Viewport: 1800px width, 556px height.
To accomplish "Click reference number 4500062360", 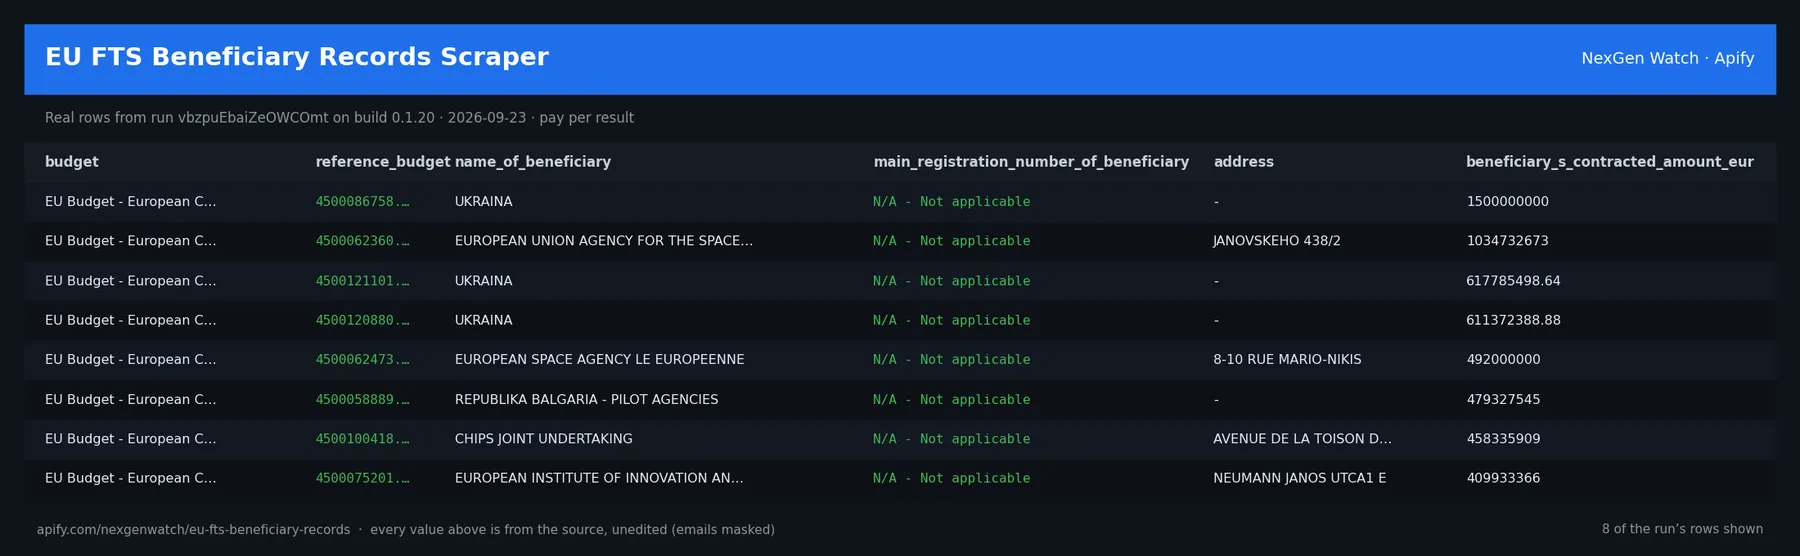I will [362, 241].
